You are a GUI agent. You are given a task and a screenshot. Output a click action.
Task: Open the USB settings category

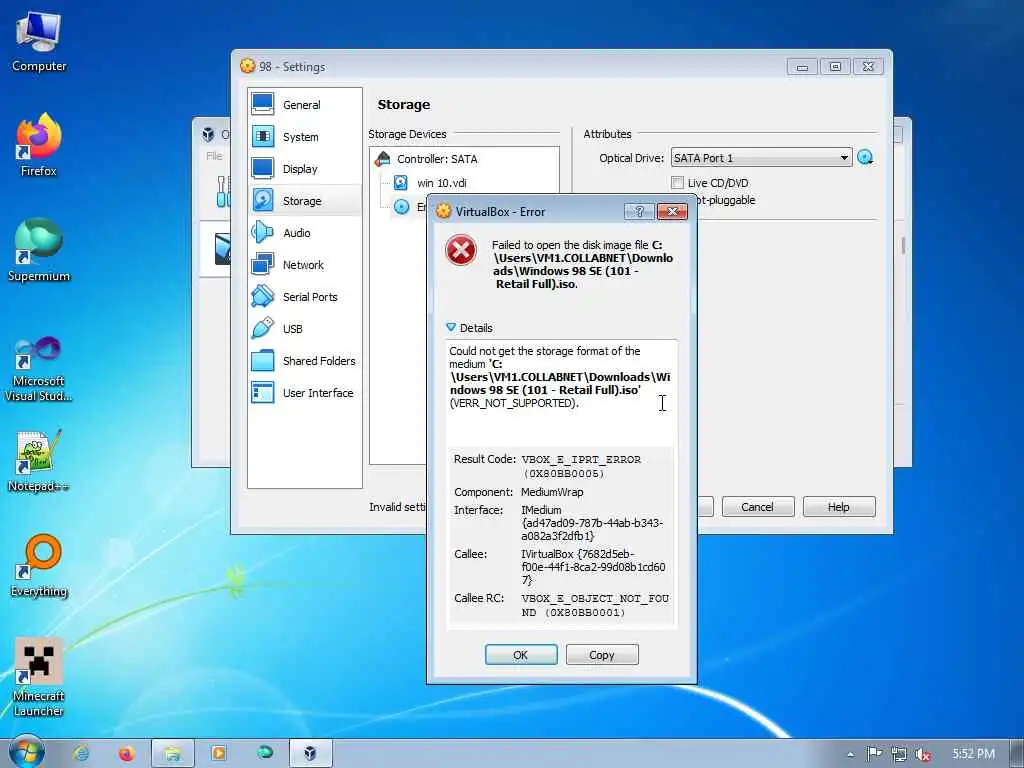(304, 328)
